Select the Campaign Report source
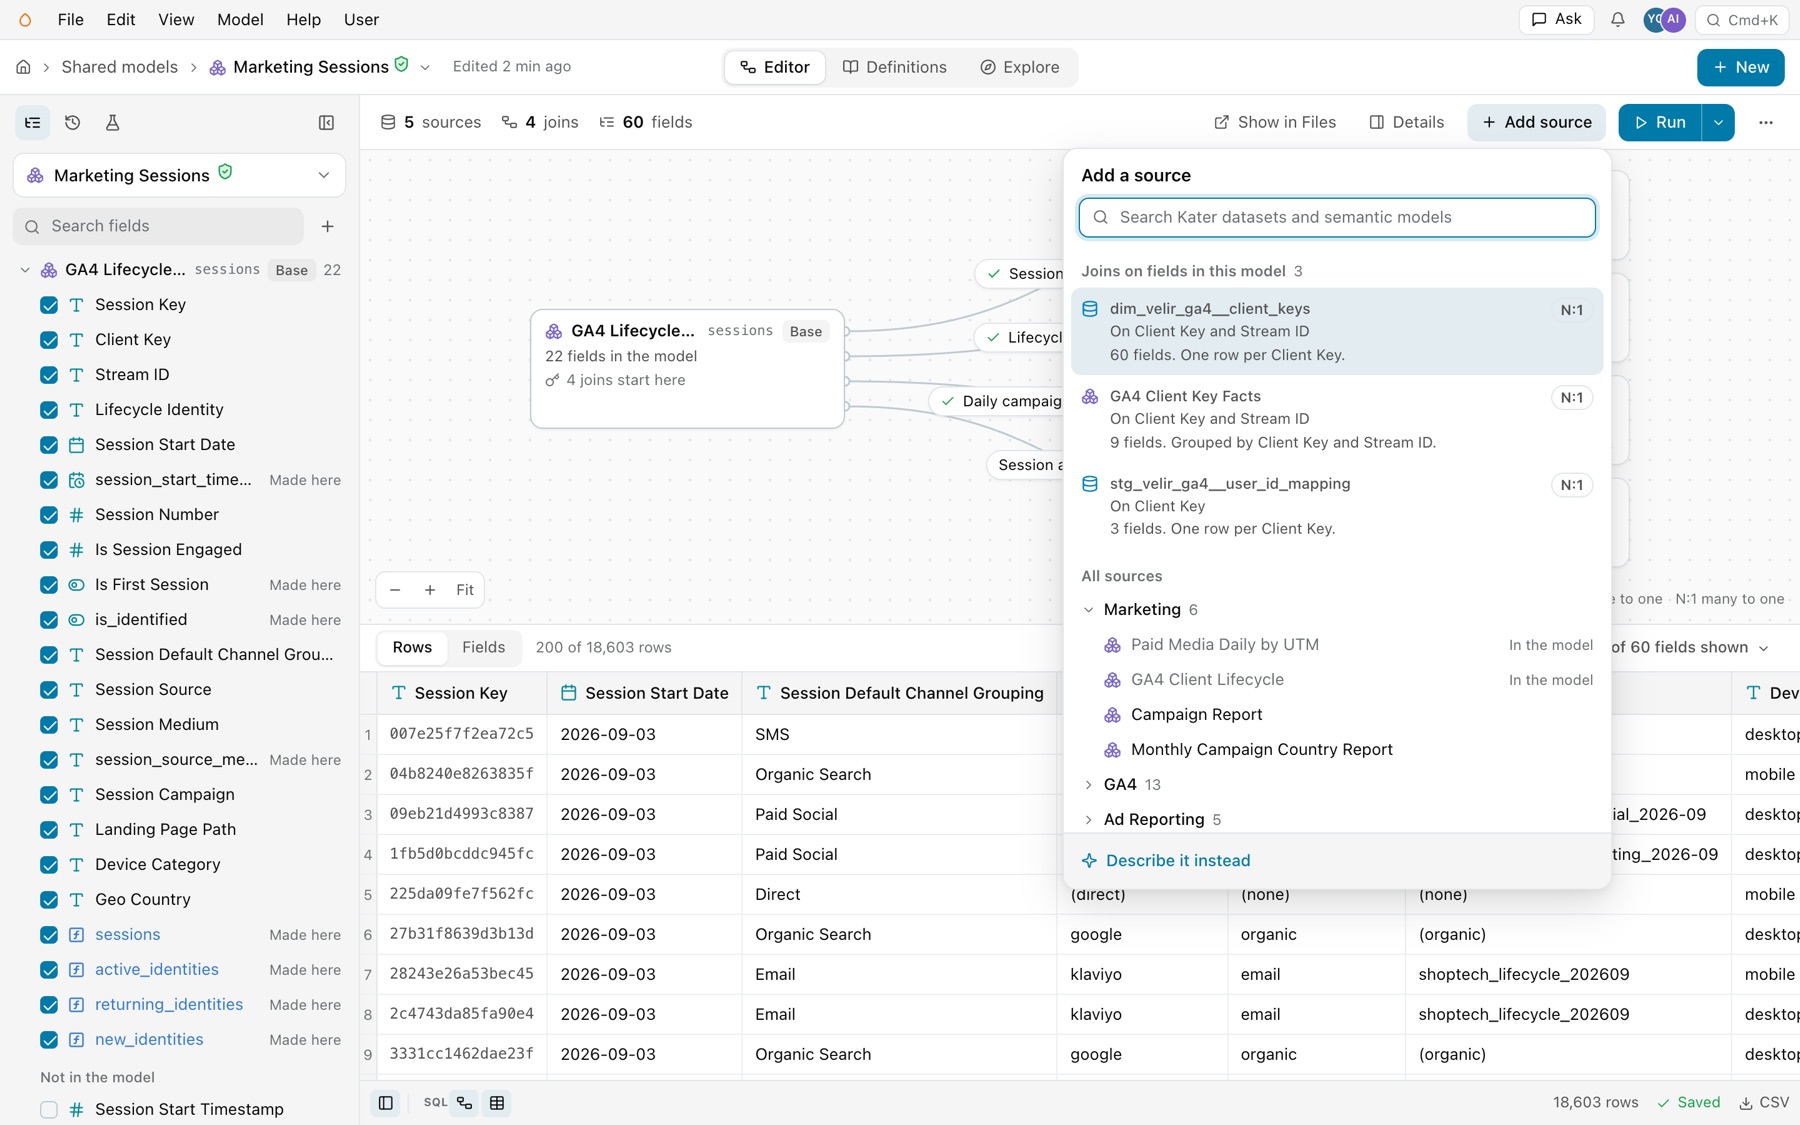 coord(1337,715)
